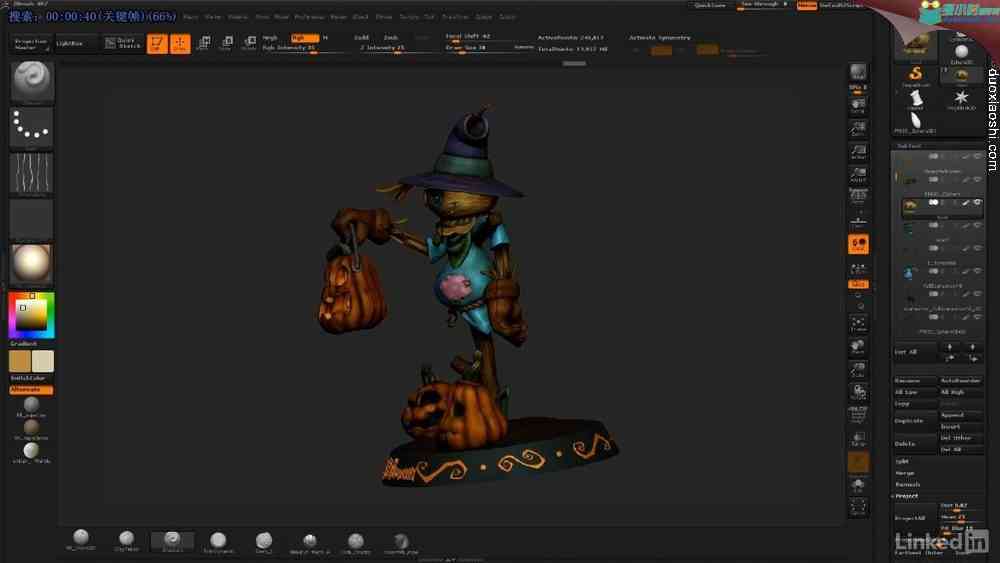Select the darker tan secondary color swatch
Screen dimensions: 1000x563
click(x=20, y=361)
